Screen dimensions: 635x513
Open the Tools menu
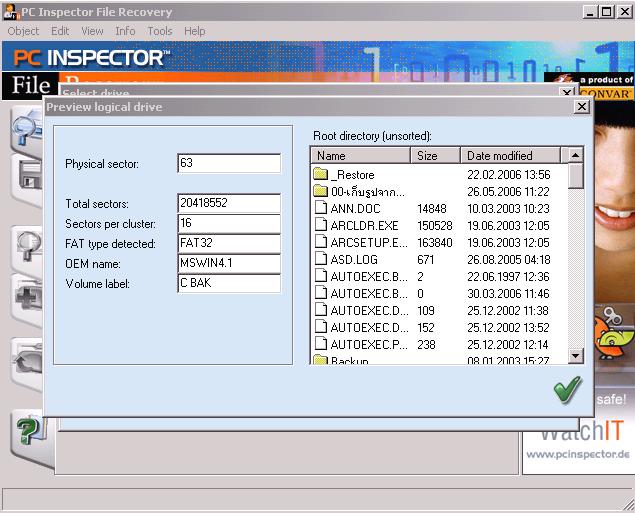tap(160, 31)
